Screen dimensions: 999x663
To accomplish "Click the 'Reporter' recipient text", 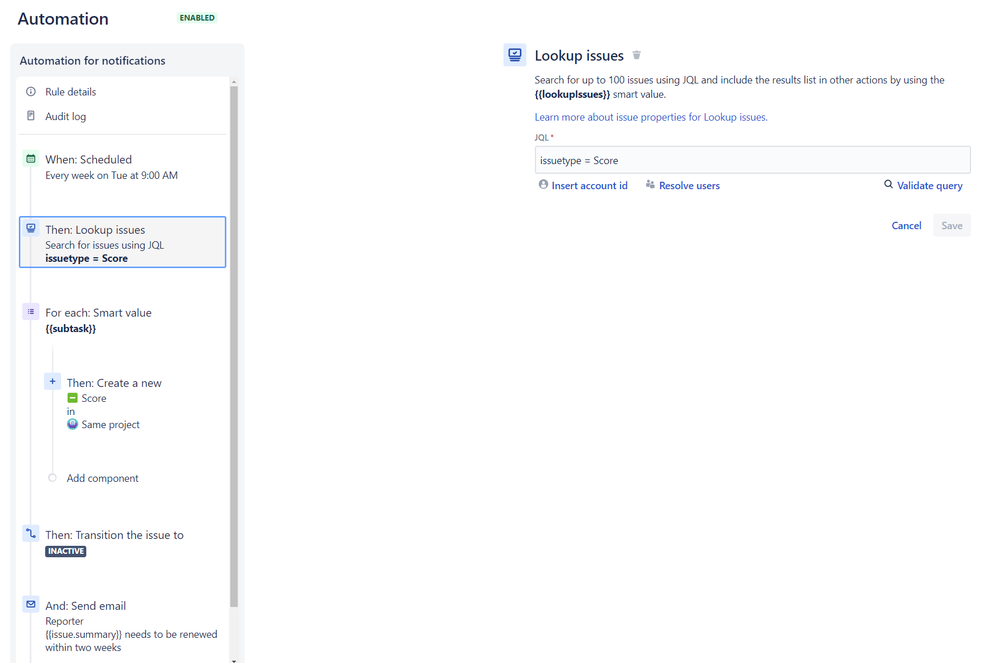I will (64, 621).
